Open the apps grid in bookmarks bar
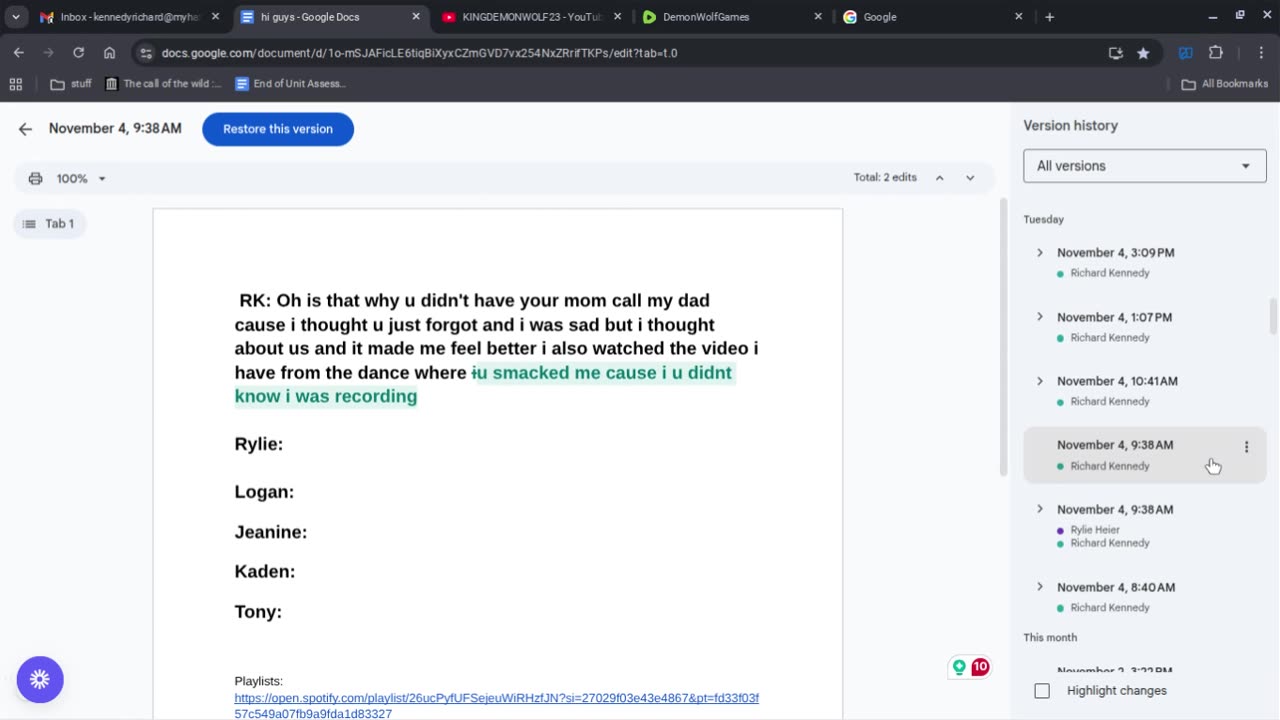1280x720 pixels. tap(16, 84)
